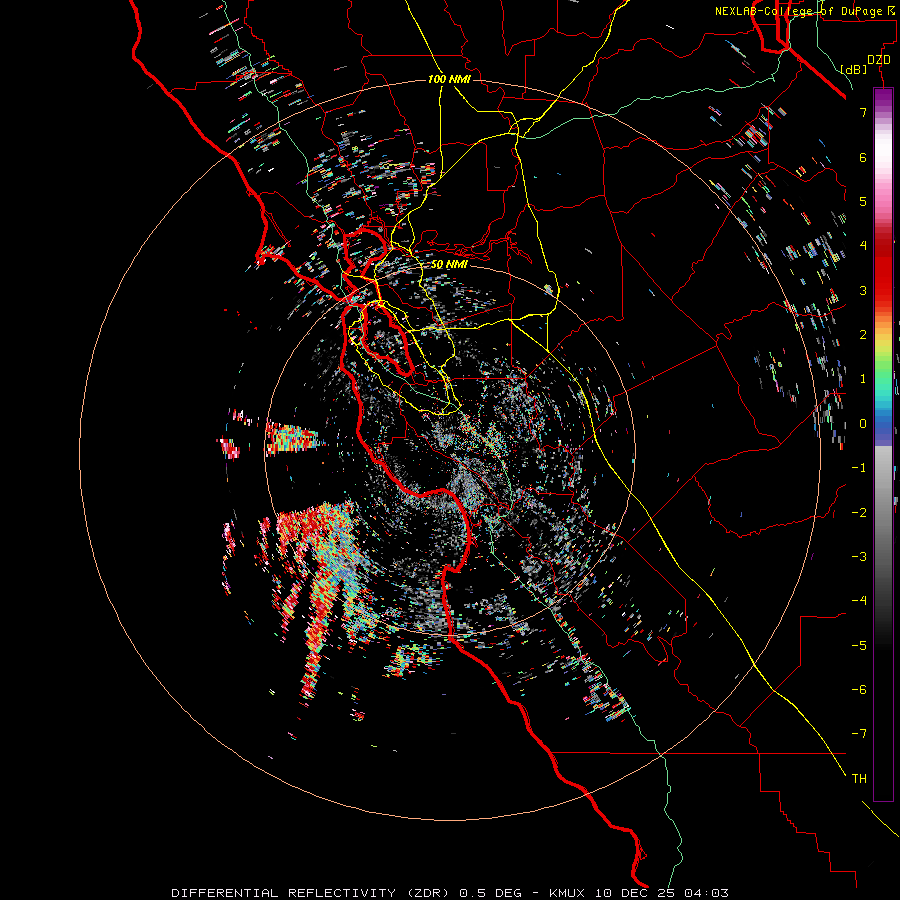Click "(ZDR)" in the bottom caption

[428, 893]
